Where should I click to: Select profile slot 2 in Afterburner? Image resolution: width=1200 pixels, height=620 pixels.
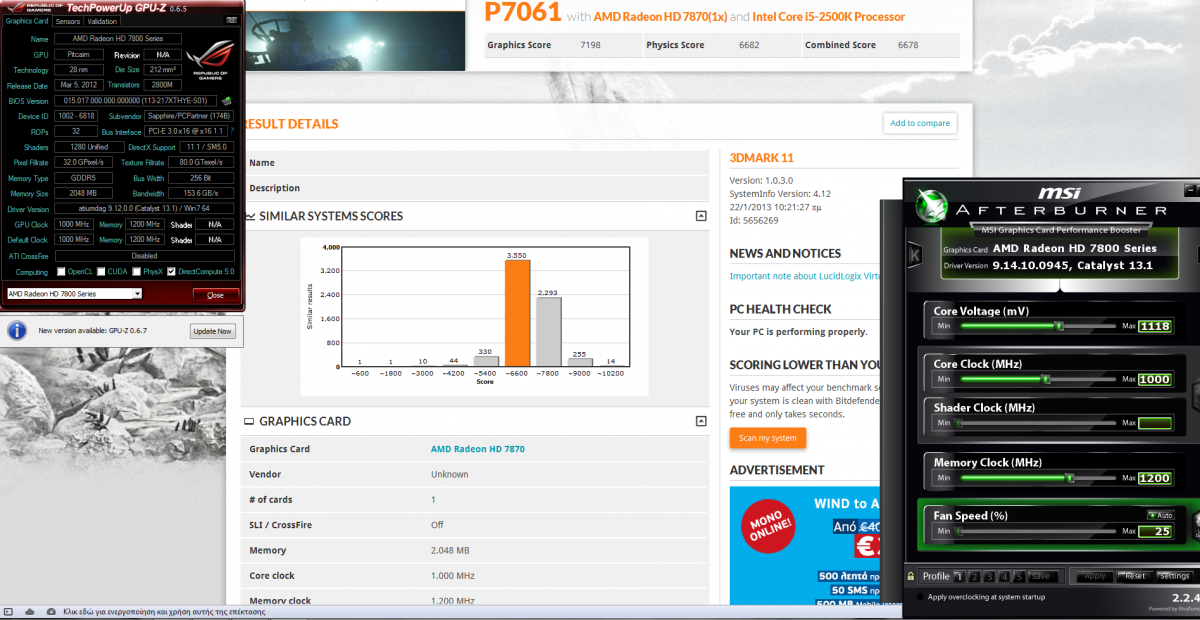[972, 576]
